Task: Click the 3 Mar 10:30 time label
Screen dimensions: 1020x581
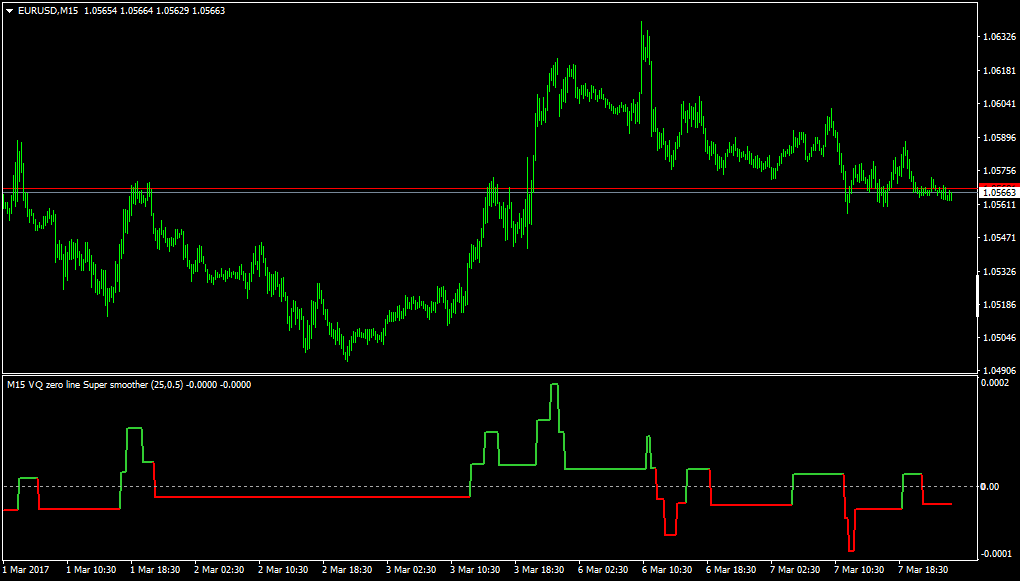Action: 475,570
